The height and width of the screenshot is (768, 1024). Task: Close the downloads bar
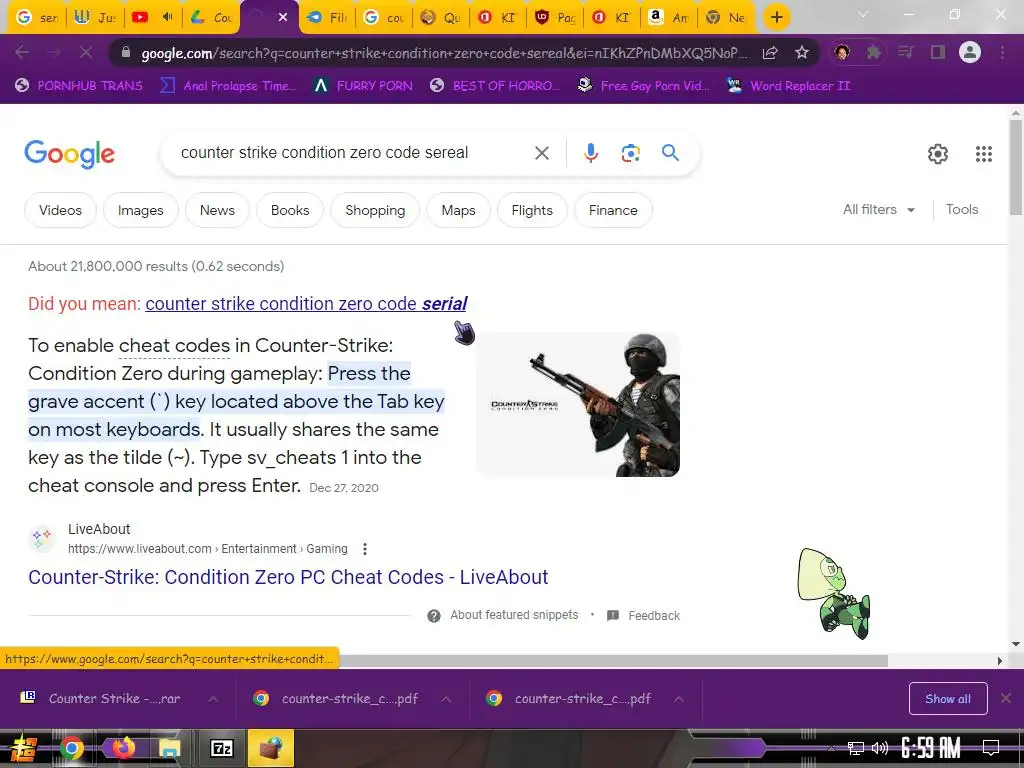point(1006,699)
